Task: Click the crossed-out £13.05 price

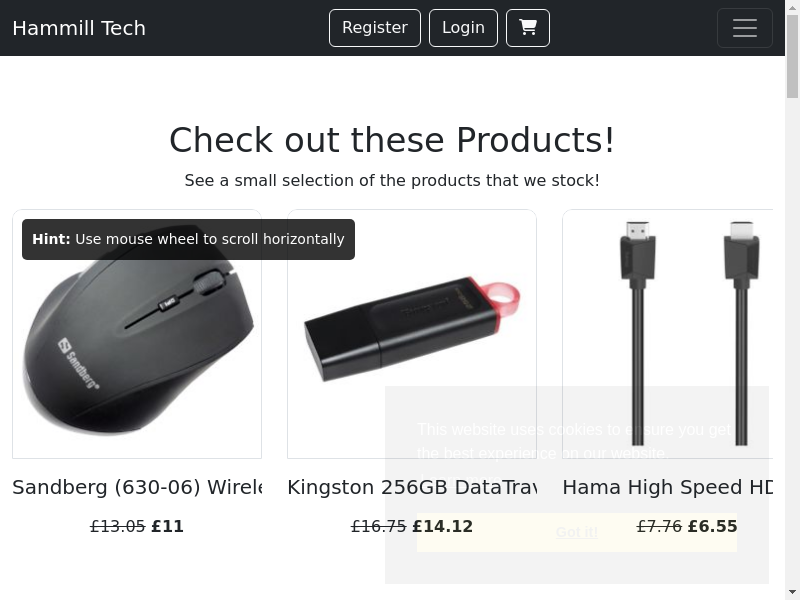Action: pyautogui.click(x=118, y=526)
